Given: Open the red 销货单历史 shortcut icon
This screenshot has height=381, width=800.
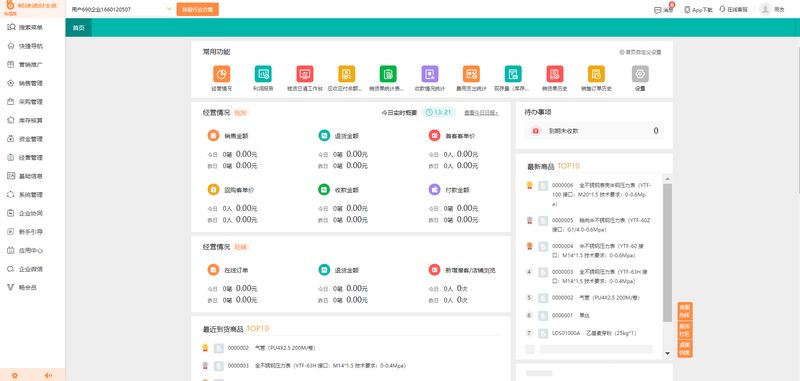Looking at the screenshot, I should coord(555,74).
